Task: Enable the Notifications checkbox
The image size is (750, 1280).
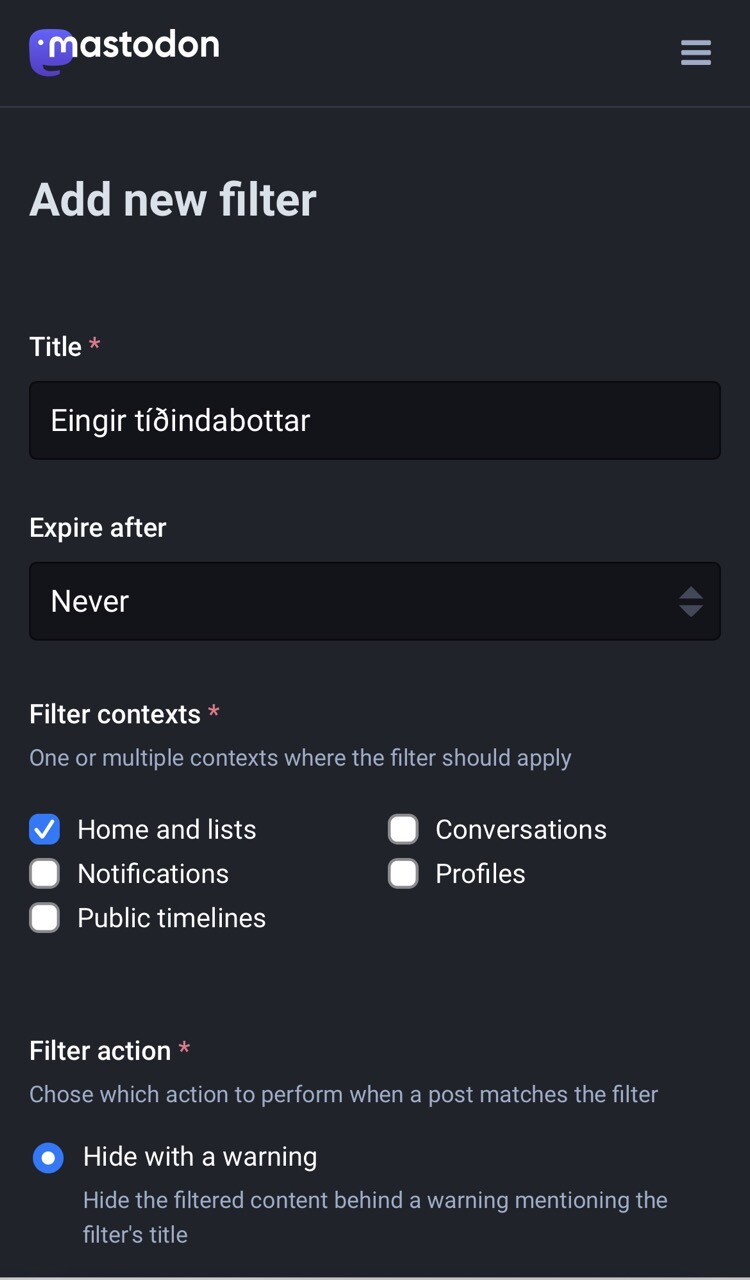Action: click(x=45, y=873)
